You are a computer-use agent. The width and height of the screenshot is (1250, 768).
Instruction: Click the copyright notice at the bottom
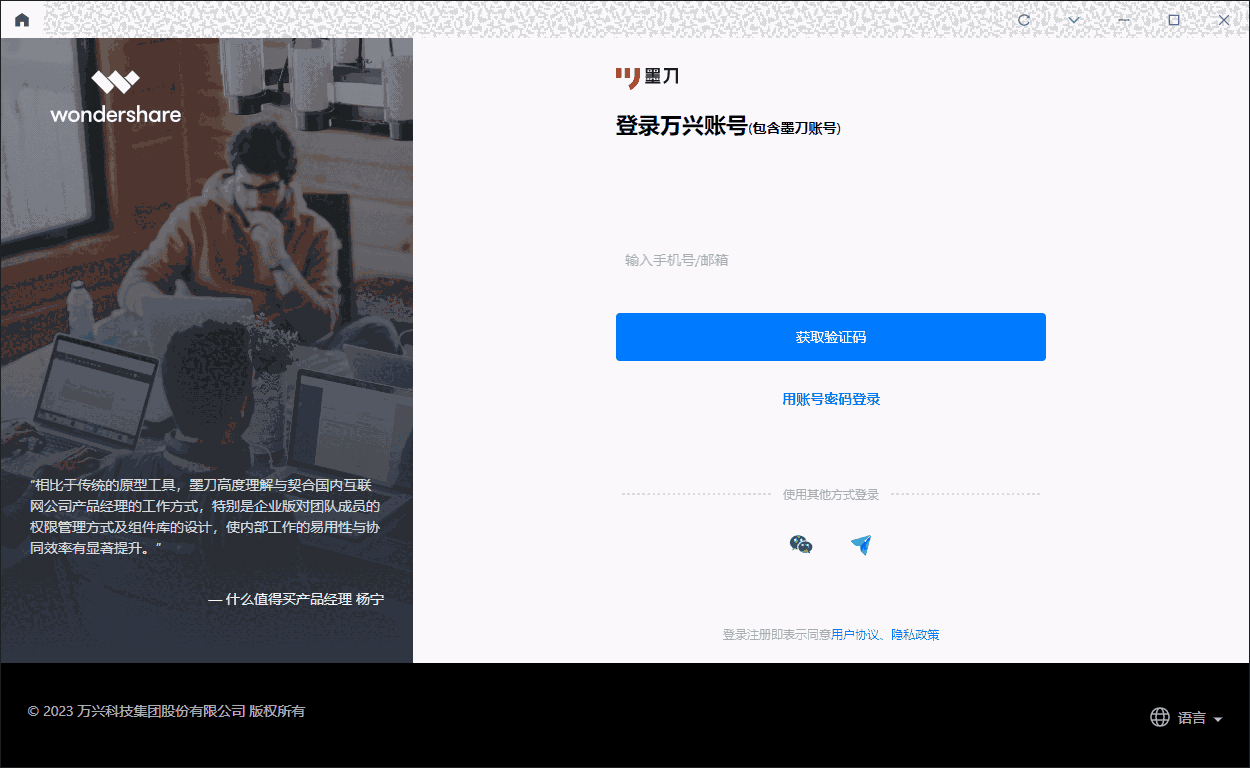[165, 710]
